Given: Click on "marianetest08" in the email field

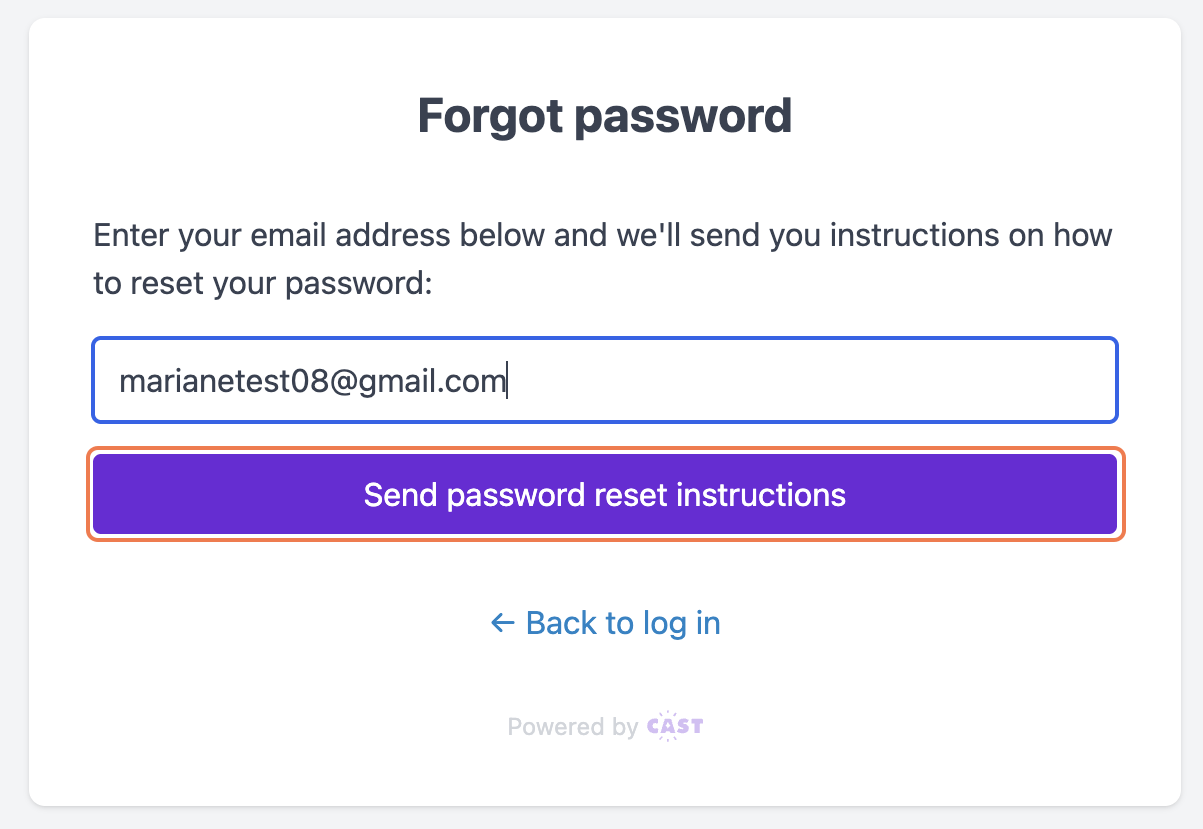Looking at the screenshot, I should [x=217, y=381].
